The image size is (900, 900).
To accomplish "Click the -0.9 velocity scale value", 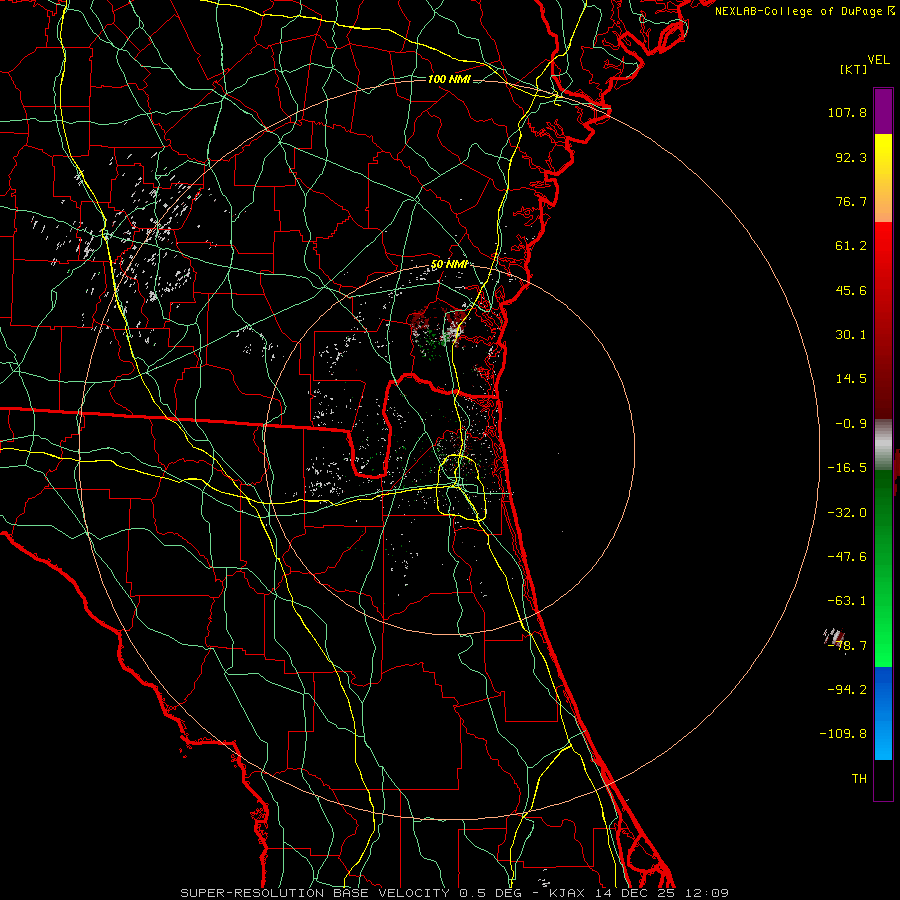I will 851,424.
